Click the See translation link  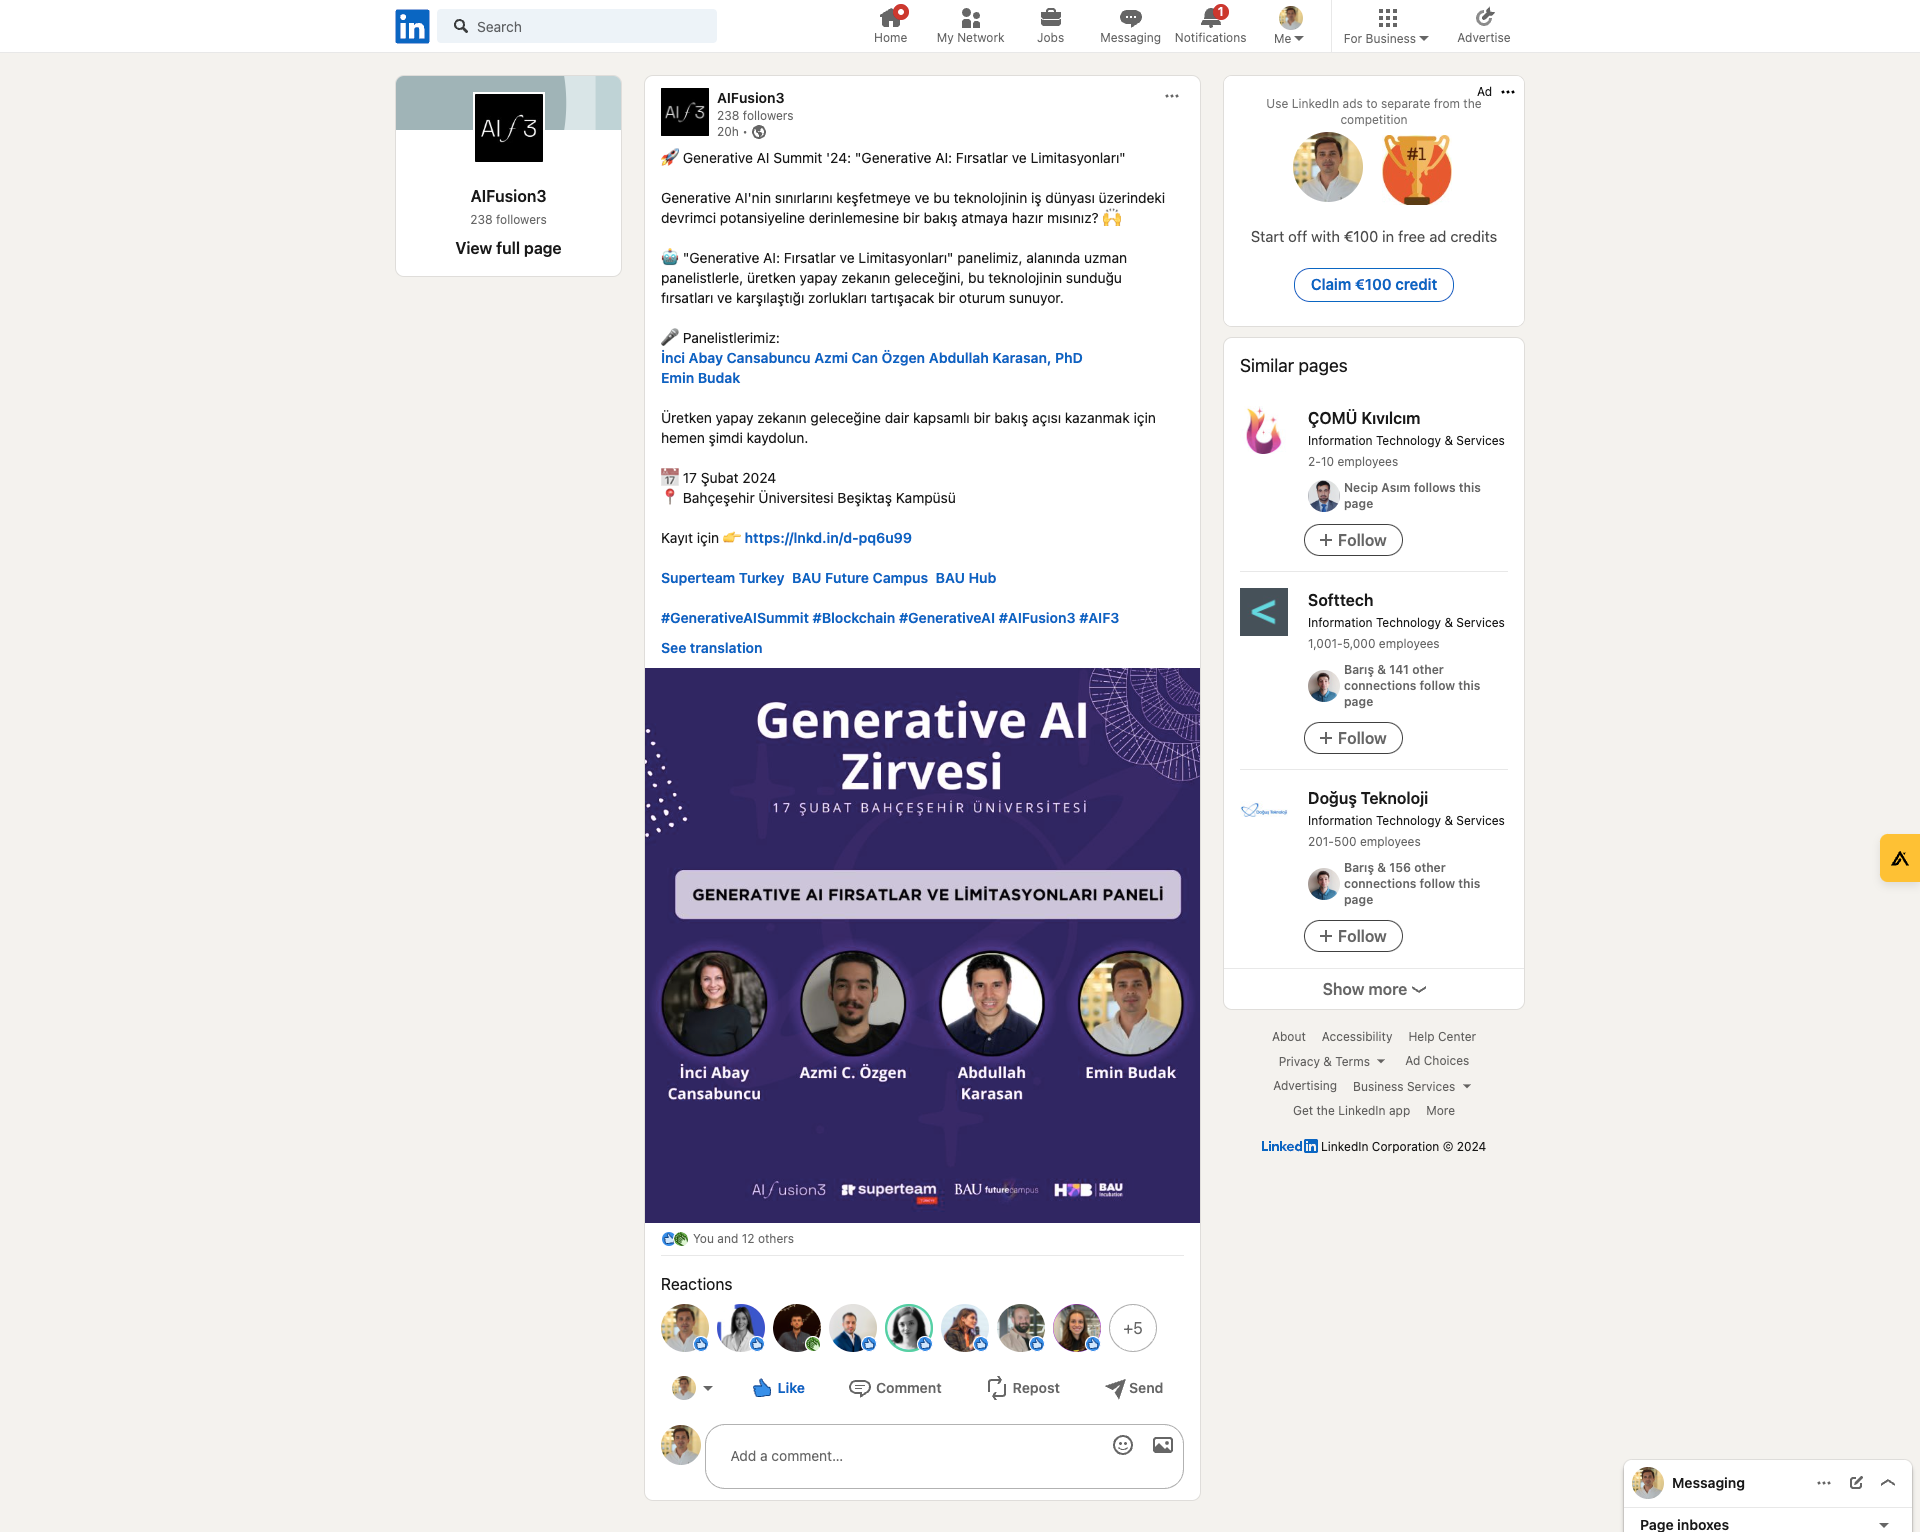point(711,648)
